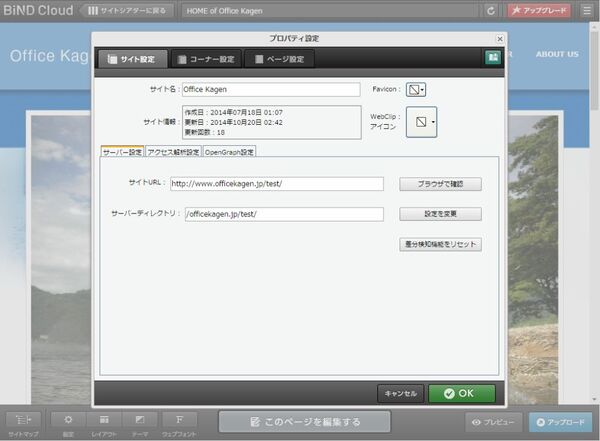The height and width of the screenshot is (441, 600).
Task: Switch to the コーナー設定 tab
Action: 206,59
